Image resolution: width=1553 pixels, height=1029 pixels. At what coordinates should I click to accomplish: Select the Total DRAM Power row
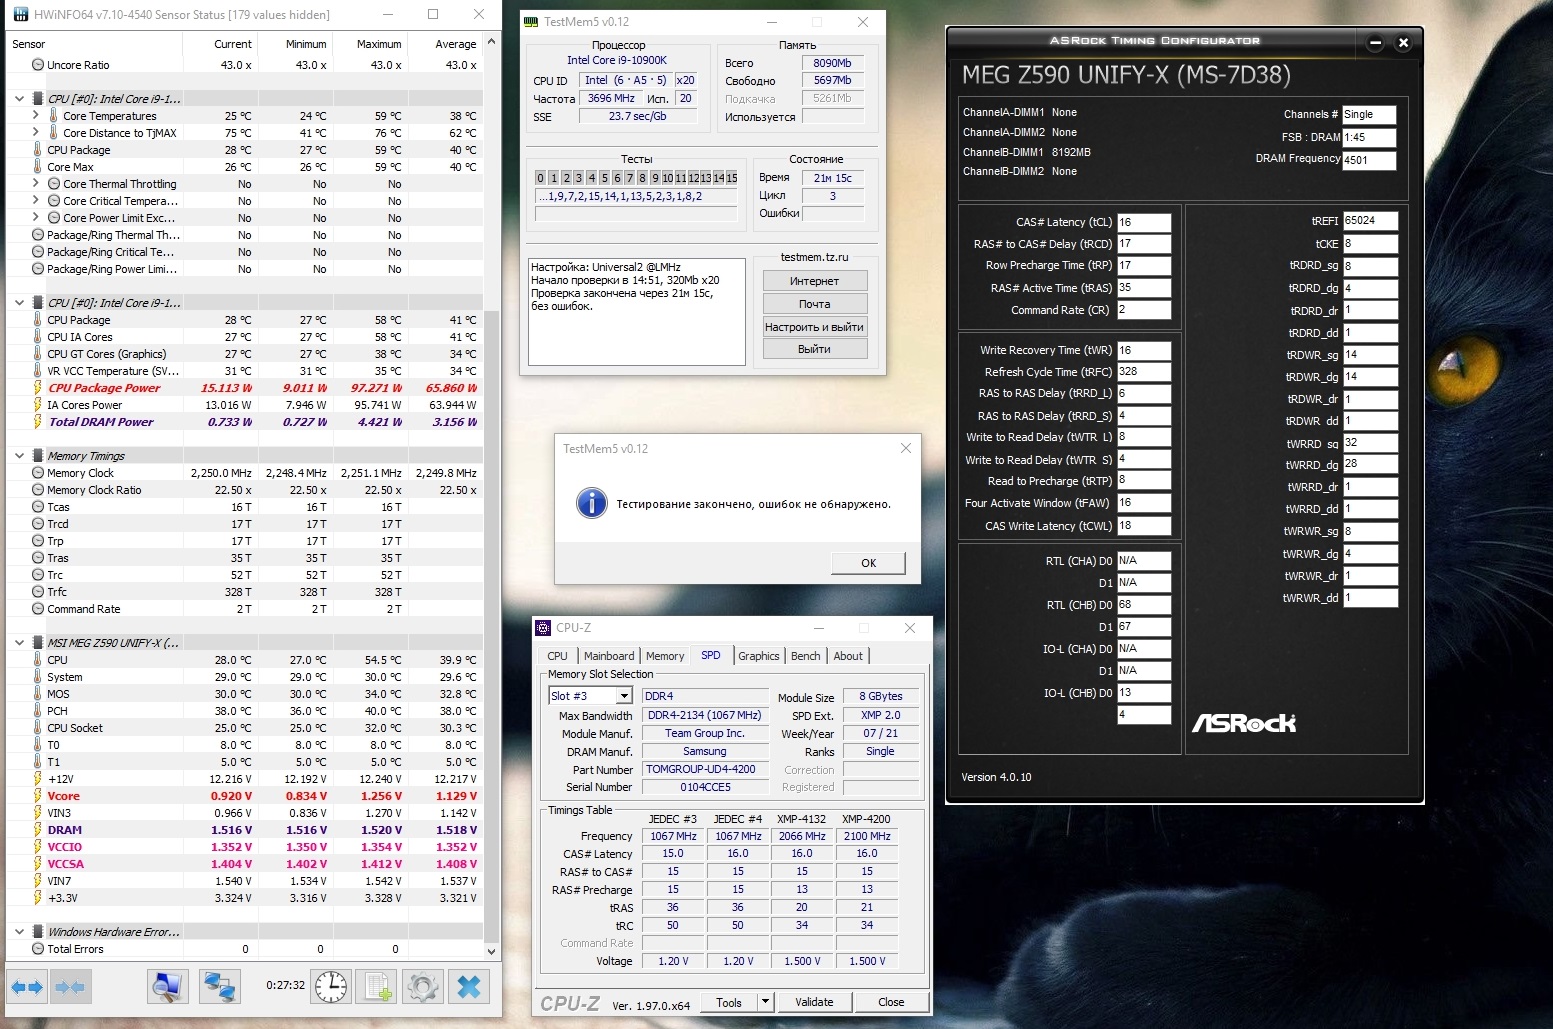click(x=244, y=422)
